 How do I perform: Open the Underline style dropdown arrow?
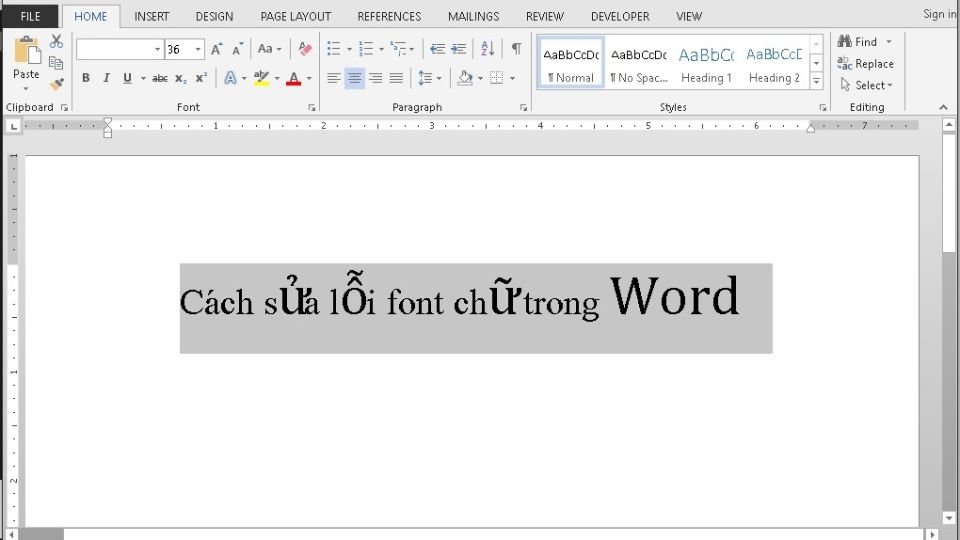pos(143,78)
